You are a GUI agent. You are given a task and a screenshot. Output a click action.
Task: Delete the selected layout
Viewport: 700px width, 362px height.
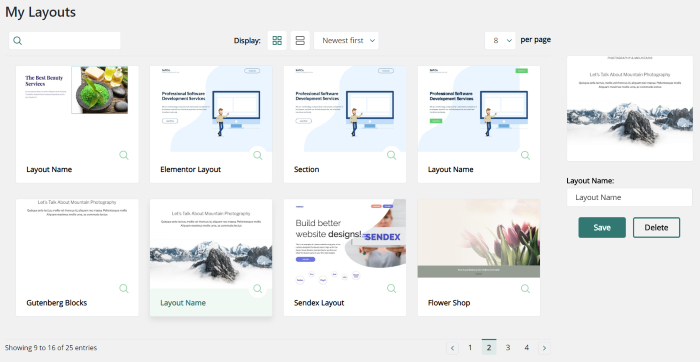point(656,228)
